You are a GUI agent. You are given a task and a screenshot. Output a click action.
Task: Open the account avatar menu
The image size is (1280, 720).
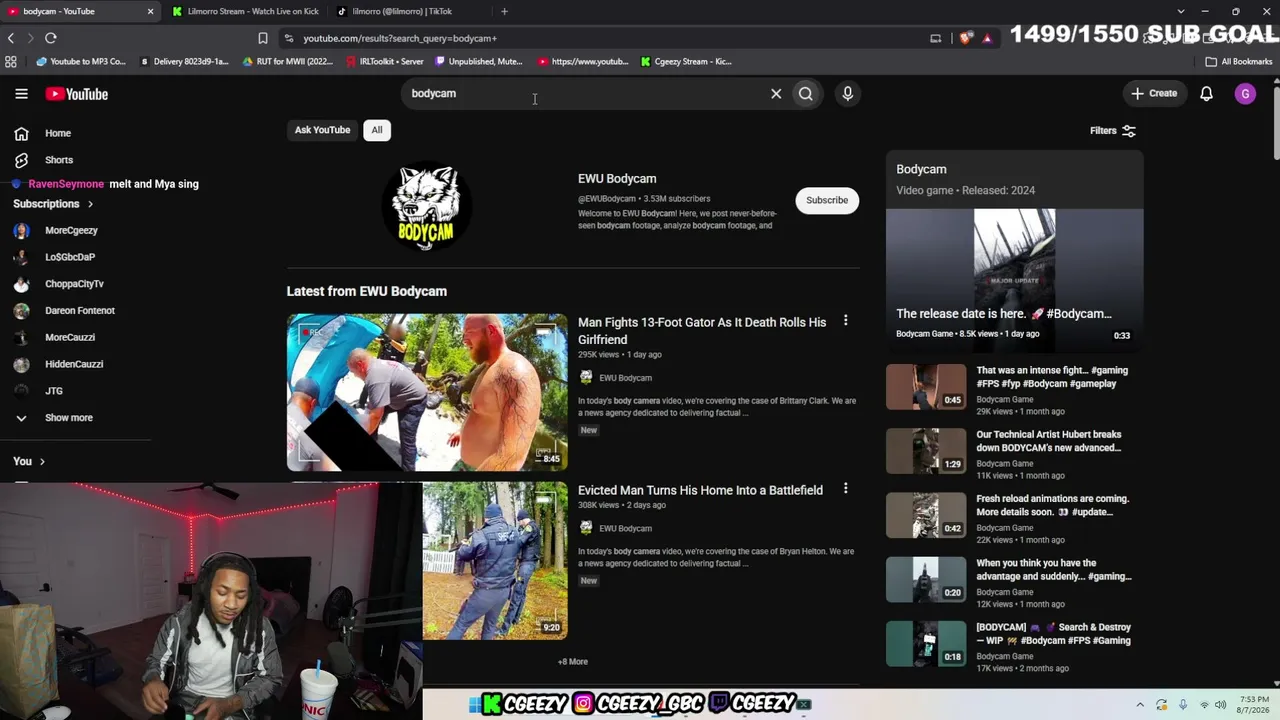[1245, 94]
